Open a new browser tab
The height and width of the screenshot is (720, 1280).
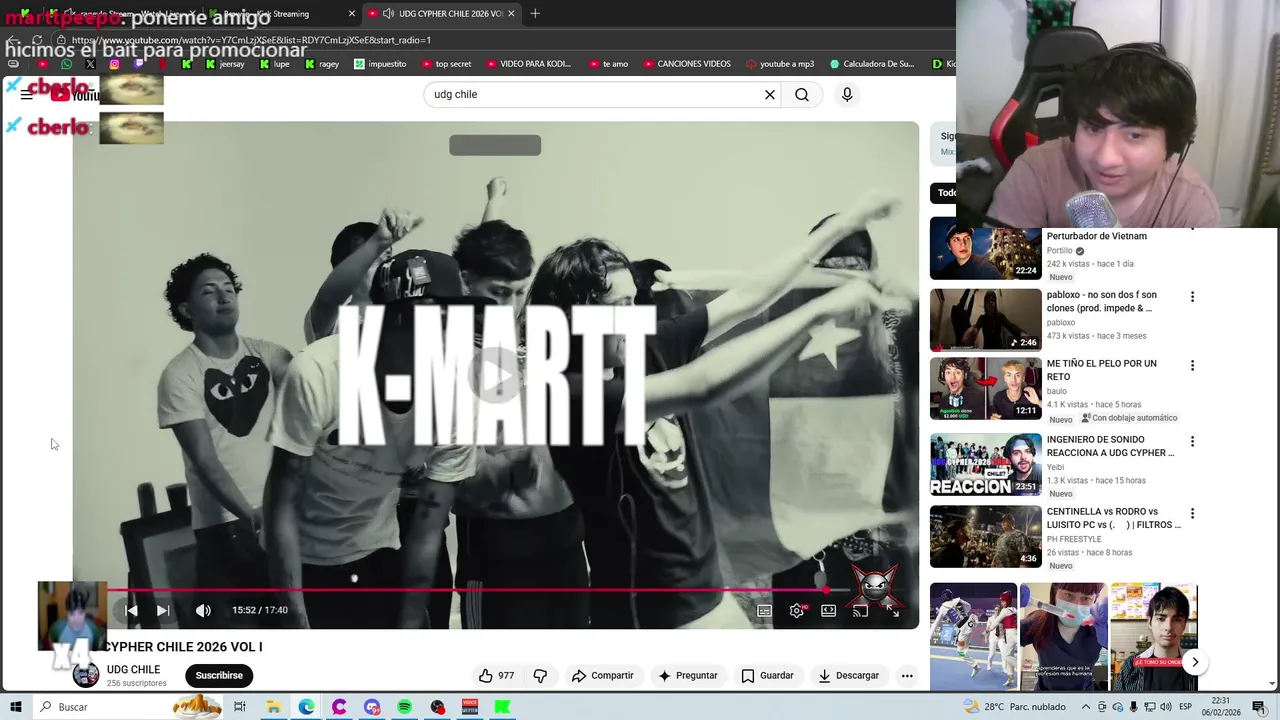[535, 14]
